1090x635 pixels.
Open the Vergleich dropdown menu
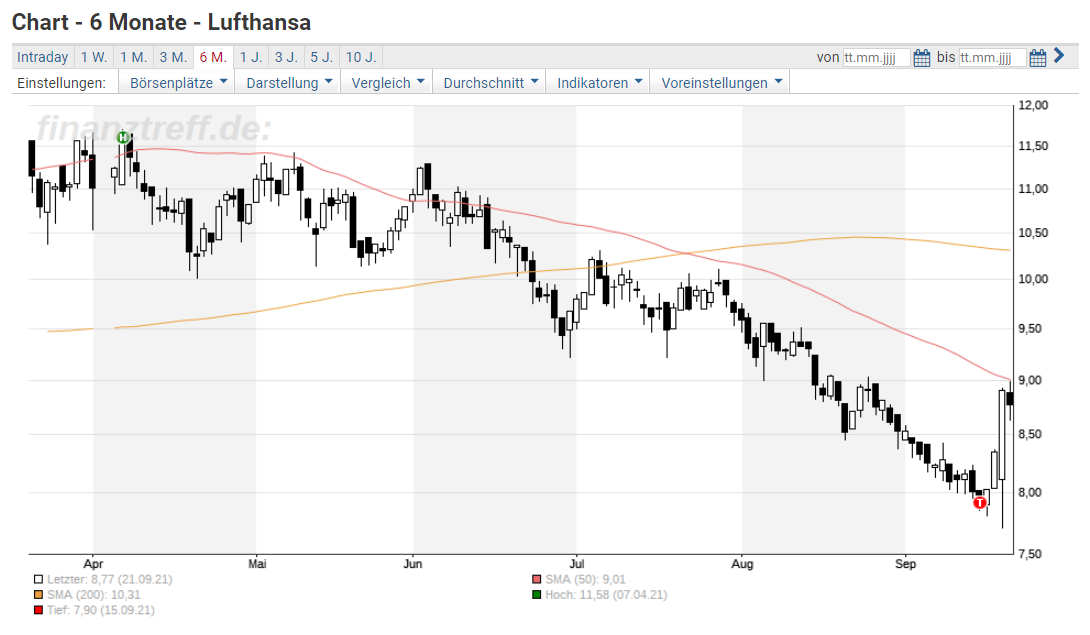click(x=387, y=83)
